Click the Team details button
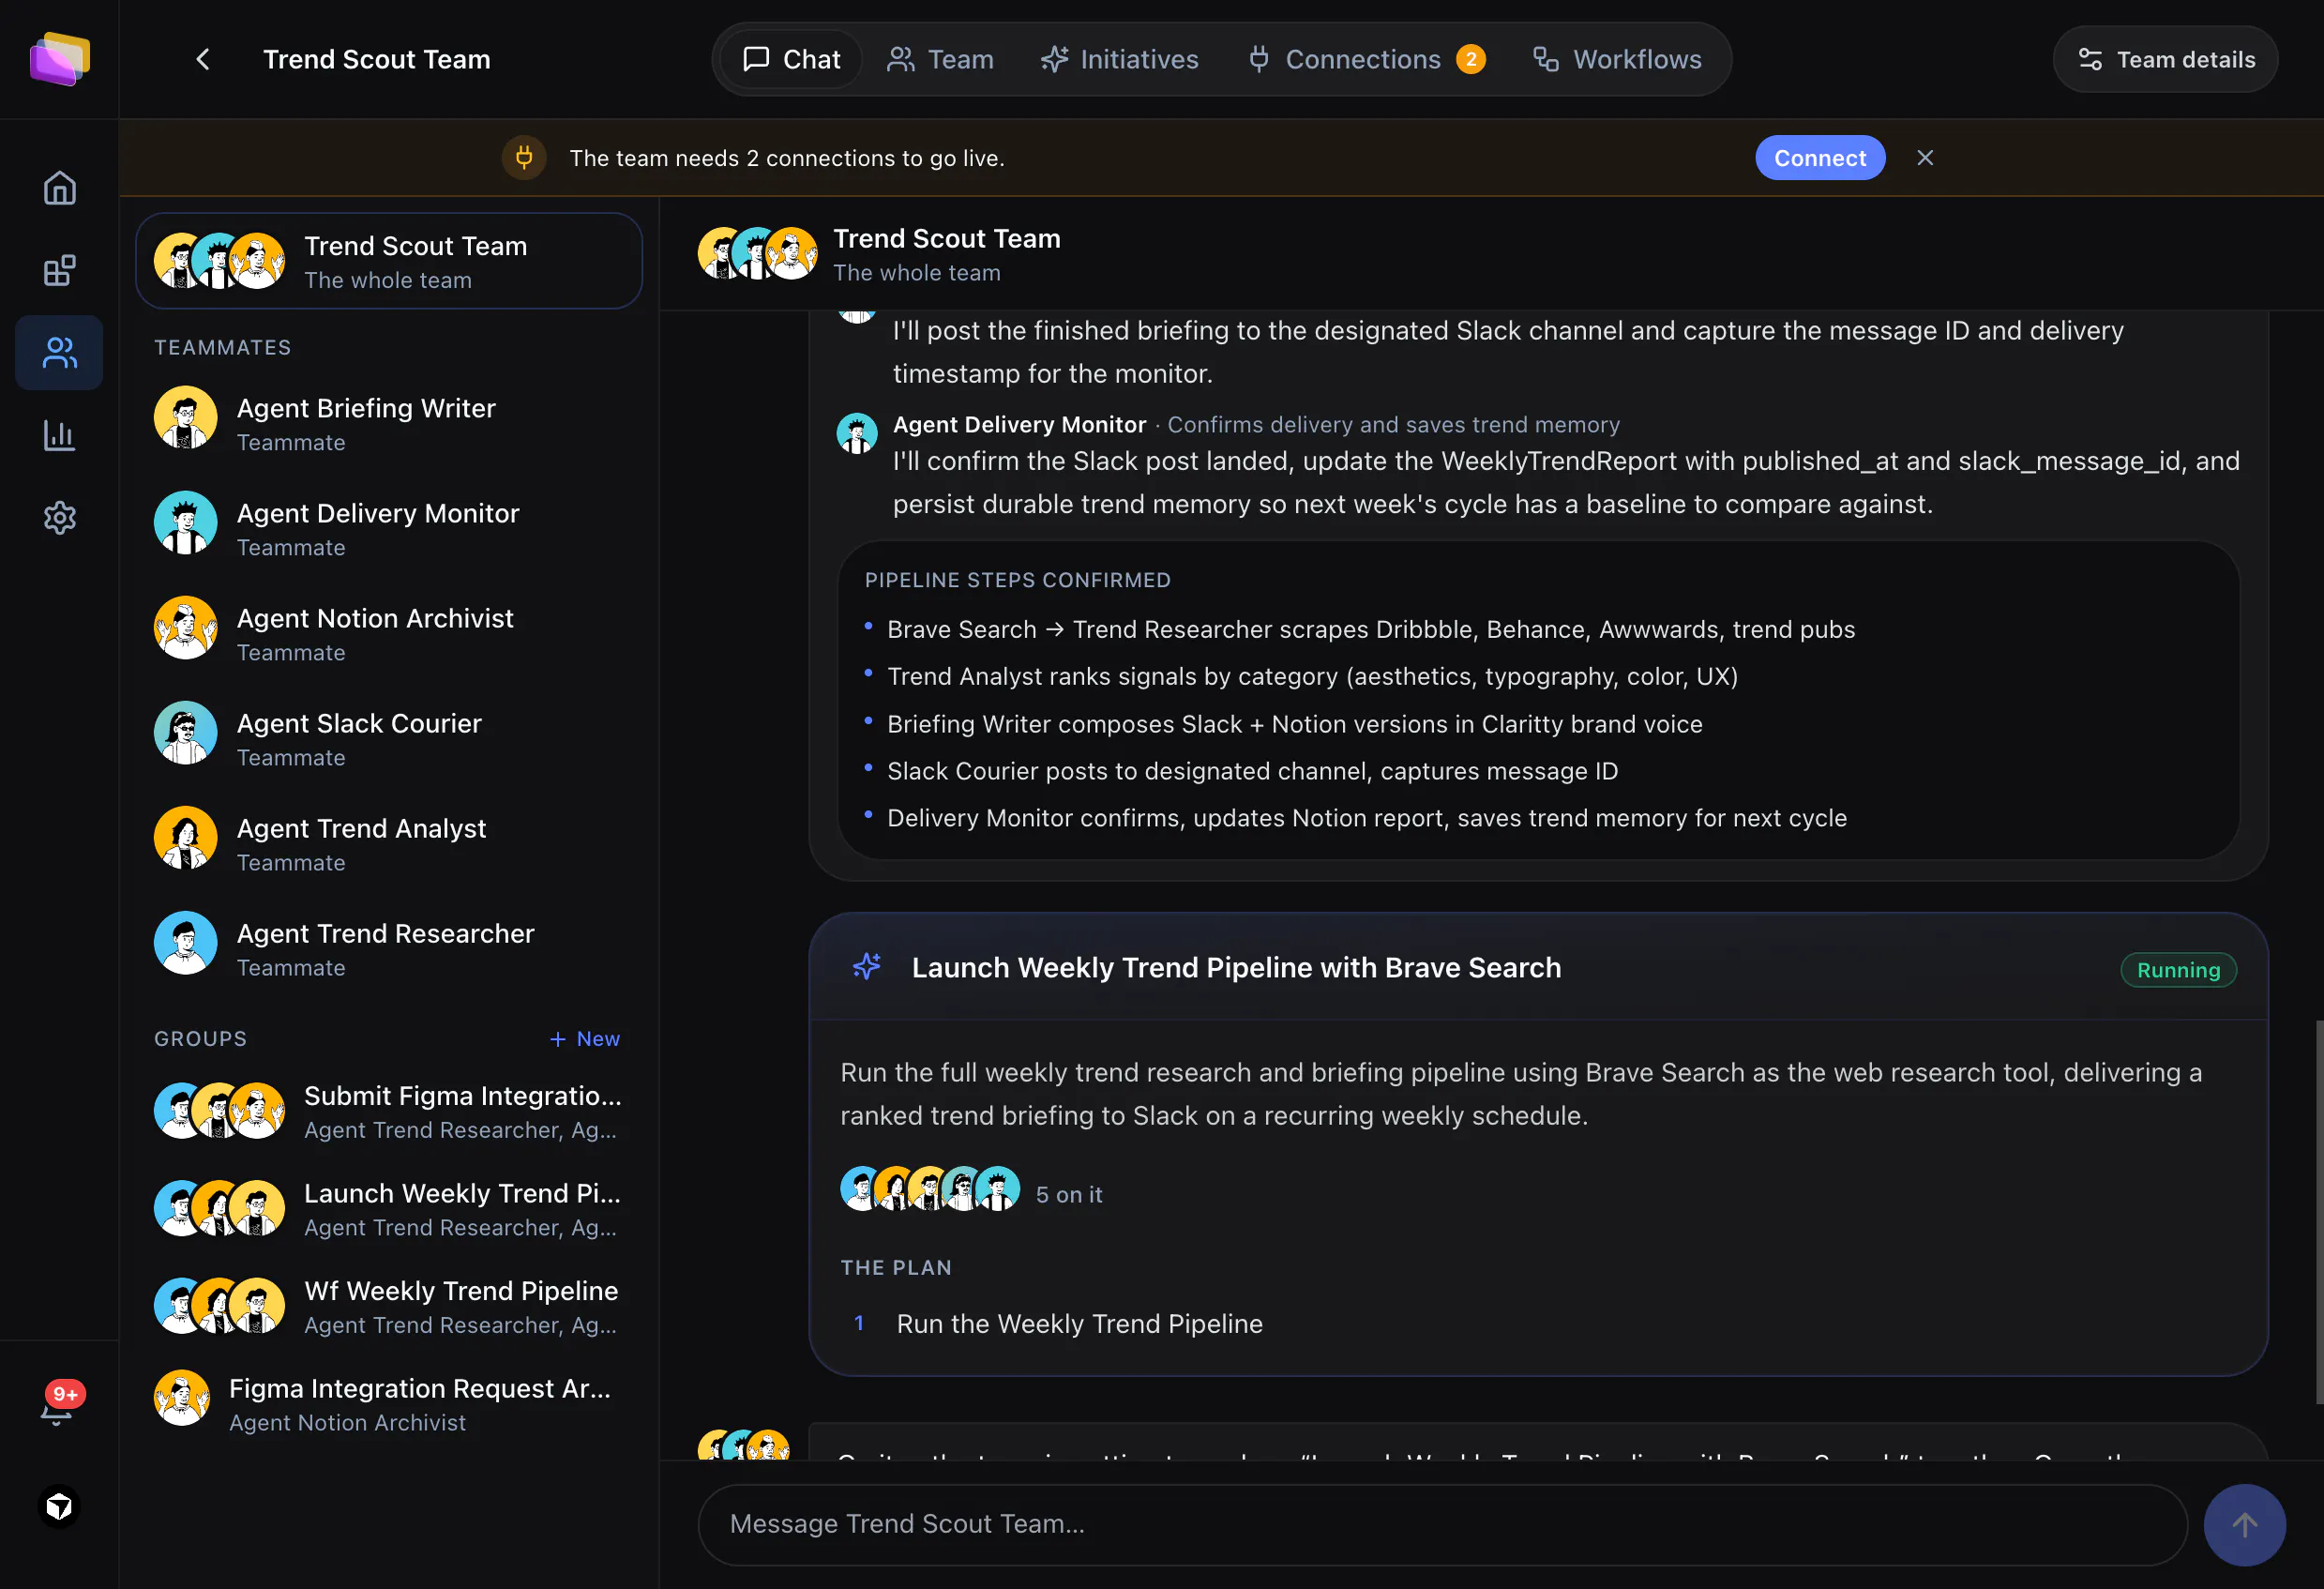 tap(2166, 59)
